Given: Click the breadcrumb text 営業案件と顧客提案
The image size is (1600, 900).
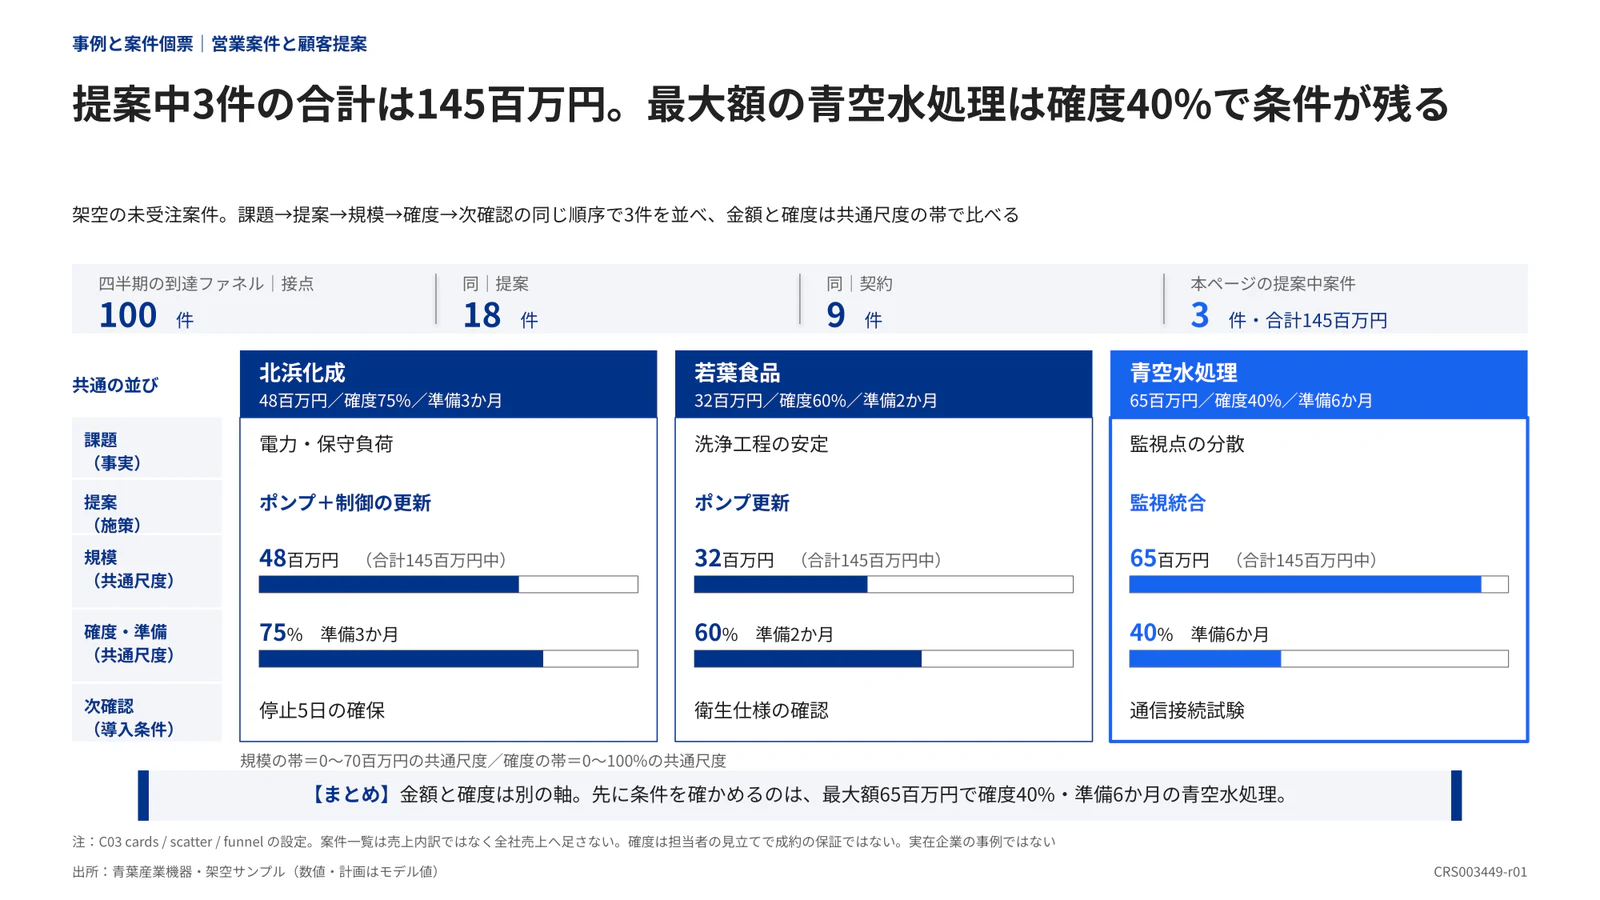Looking at the screenshot, I should (289, 44).
